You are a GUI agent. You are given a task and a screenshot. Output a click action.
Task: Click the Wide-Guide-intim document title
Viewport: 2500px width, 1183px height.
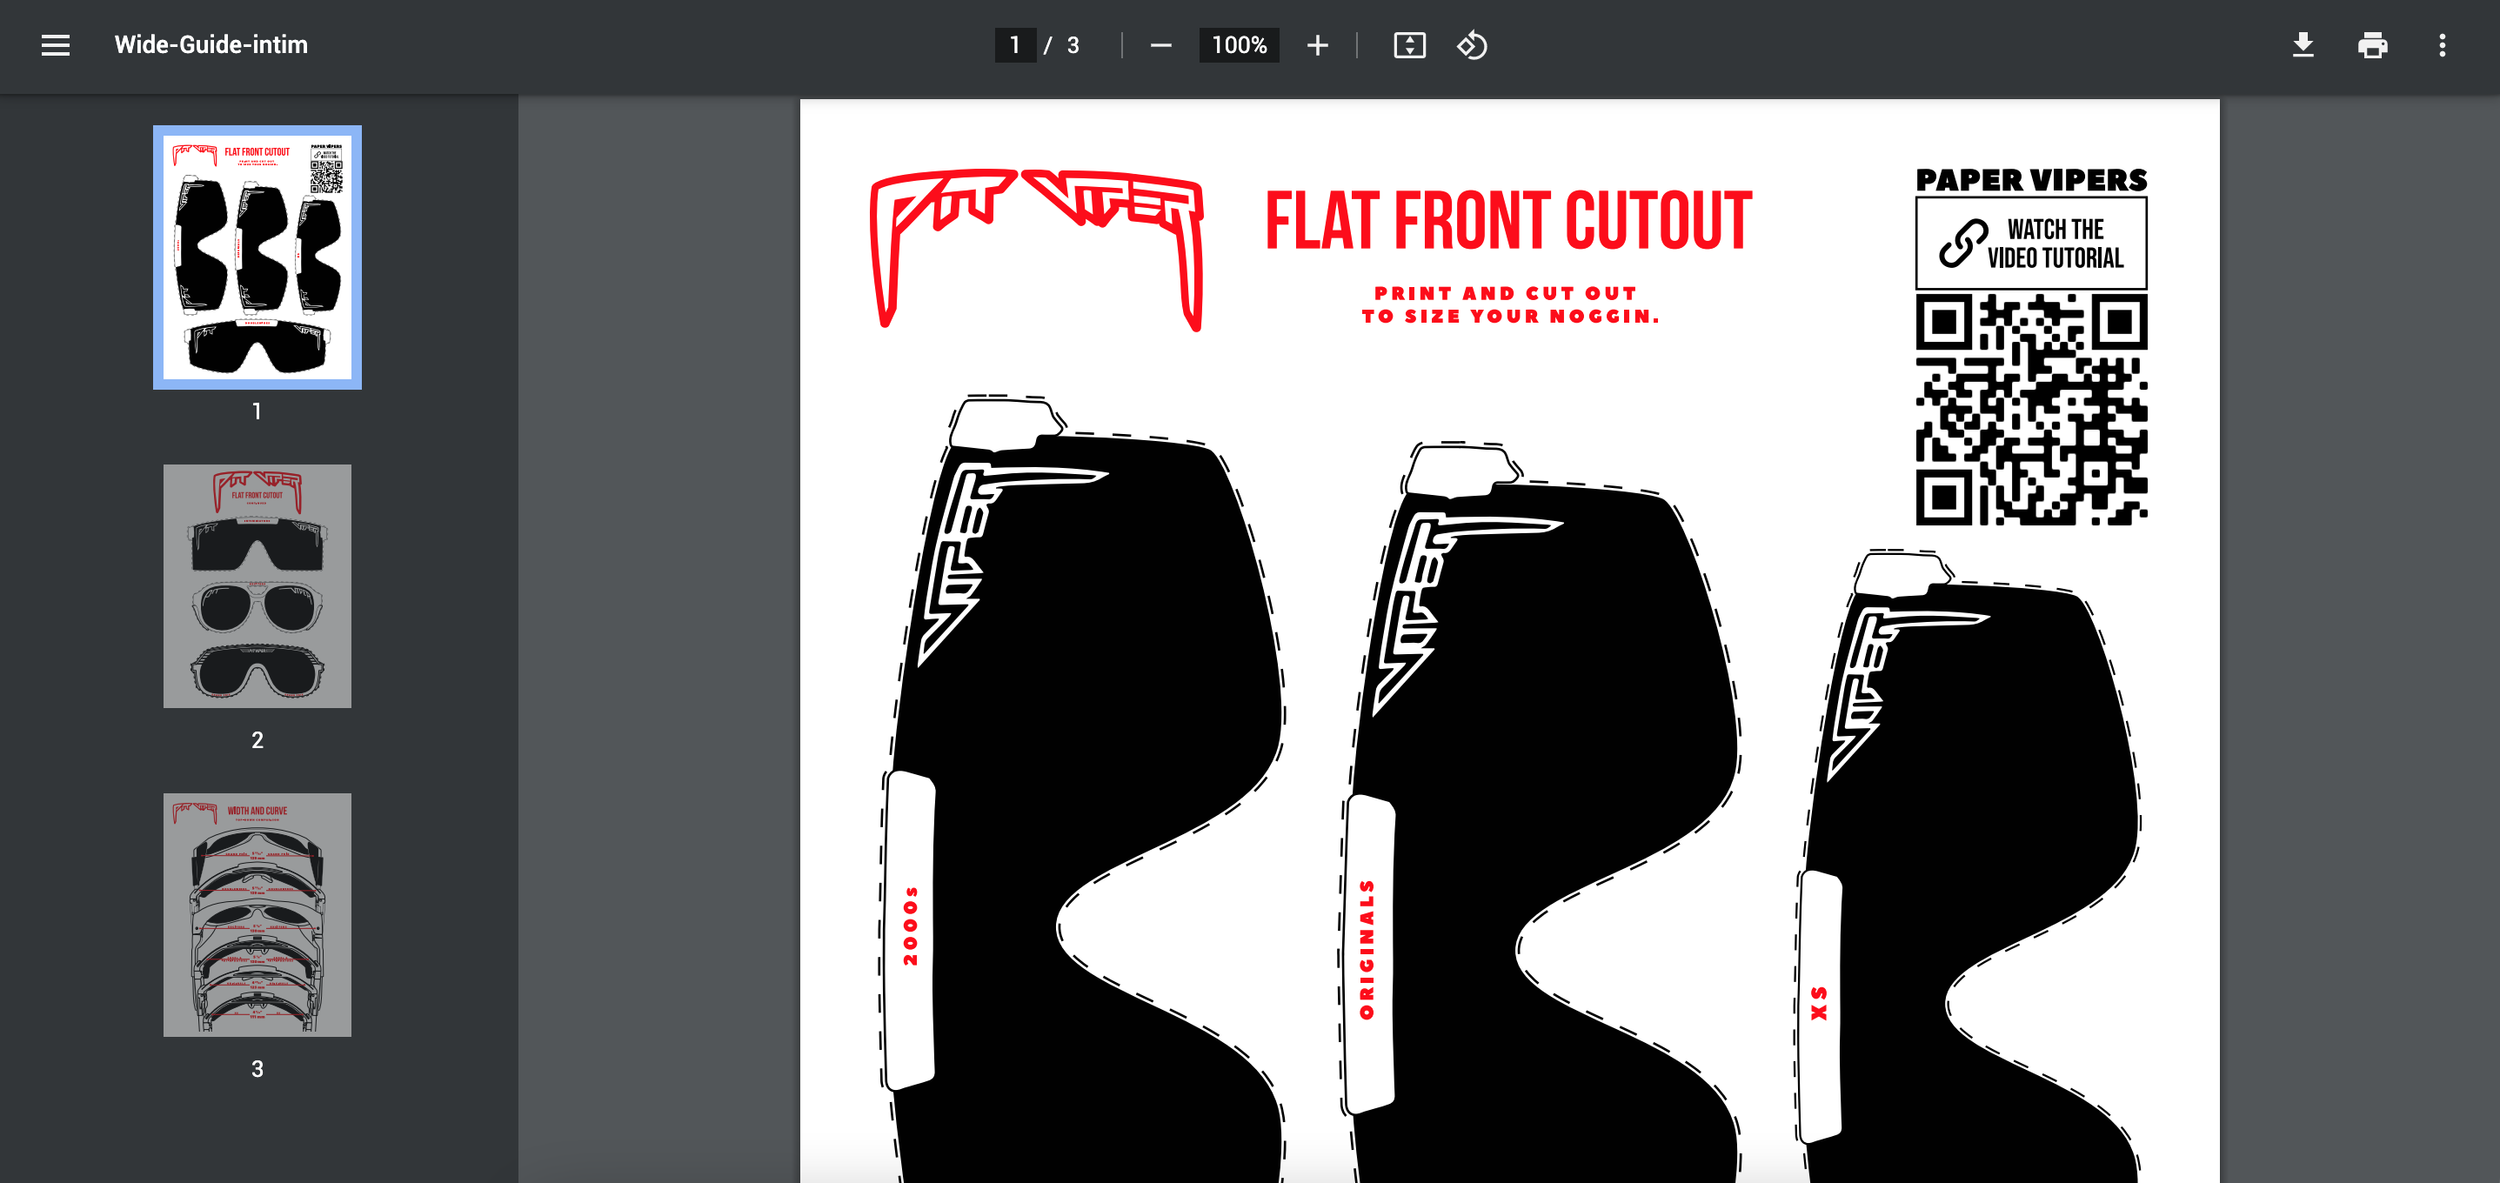[x=211, y=45]
